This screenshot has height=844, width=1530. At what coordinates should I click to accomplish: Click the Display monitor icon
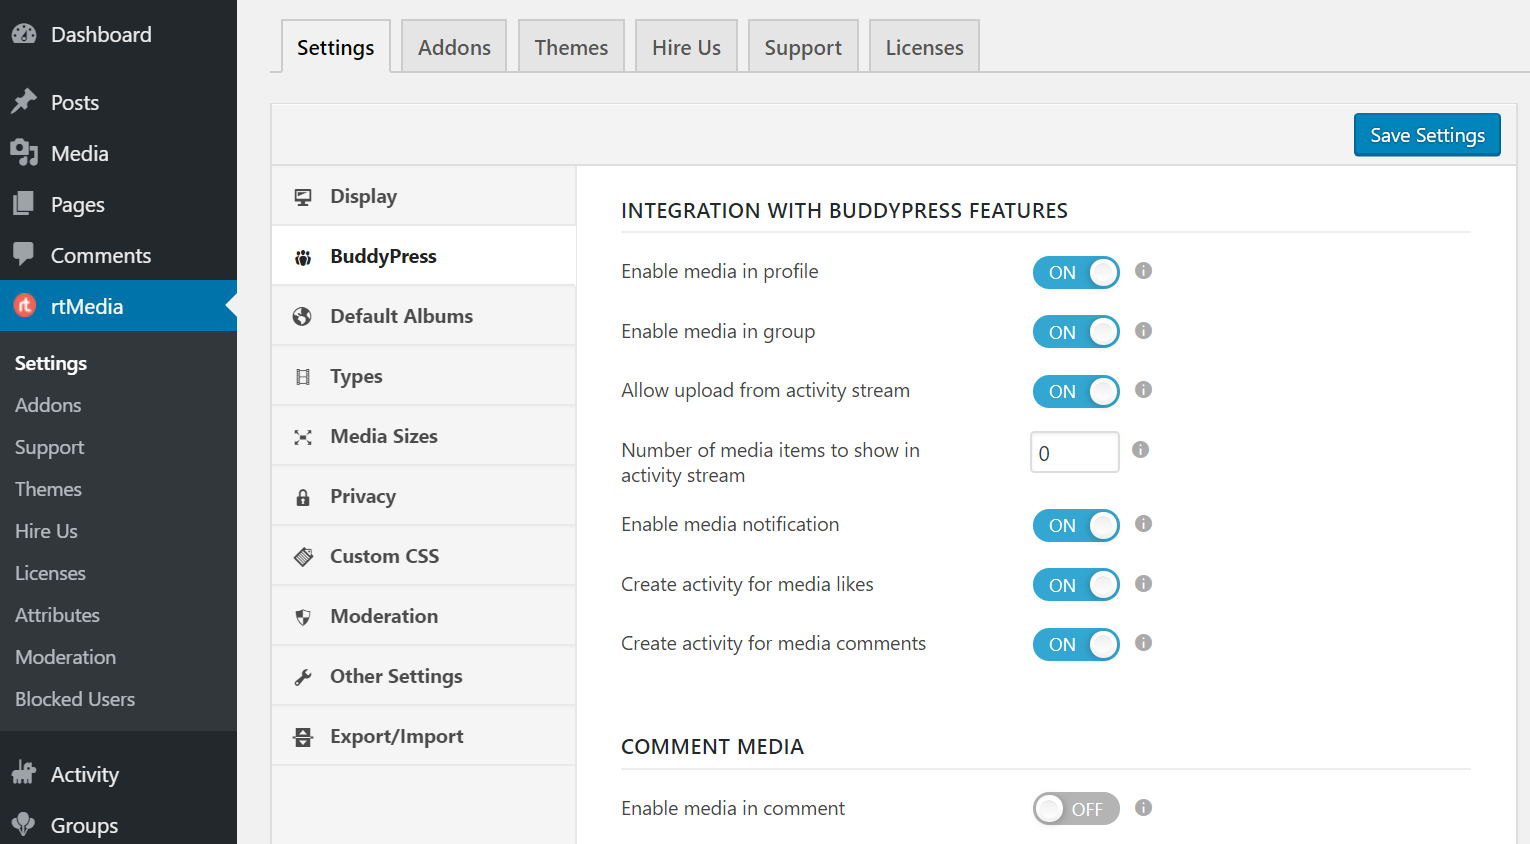[302, 196]
